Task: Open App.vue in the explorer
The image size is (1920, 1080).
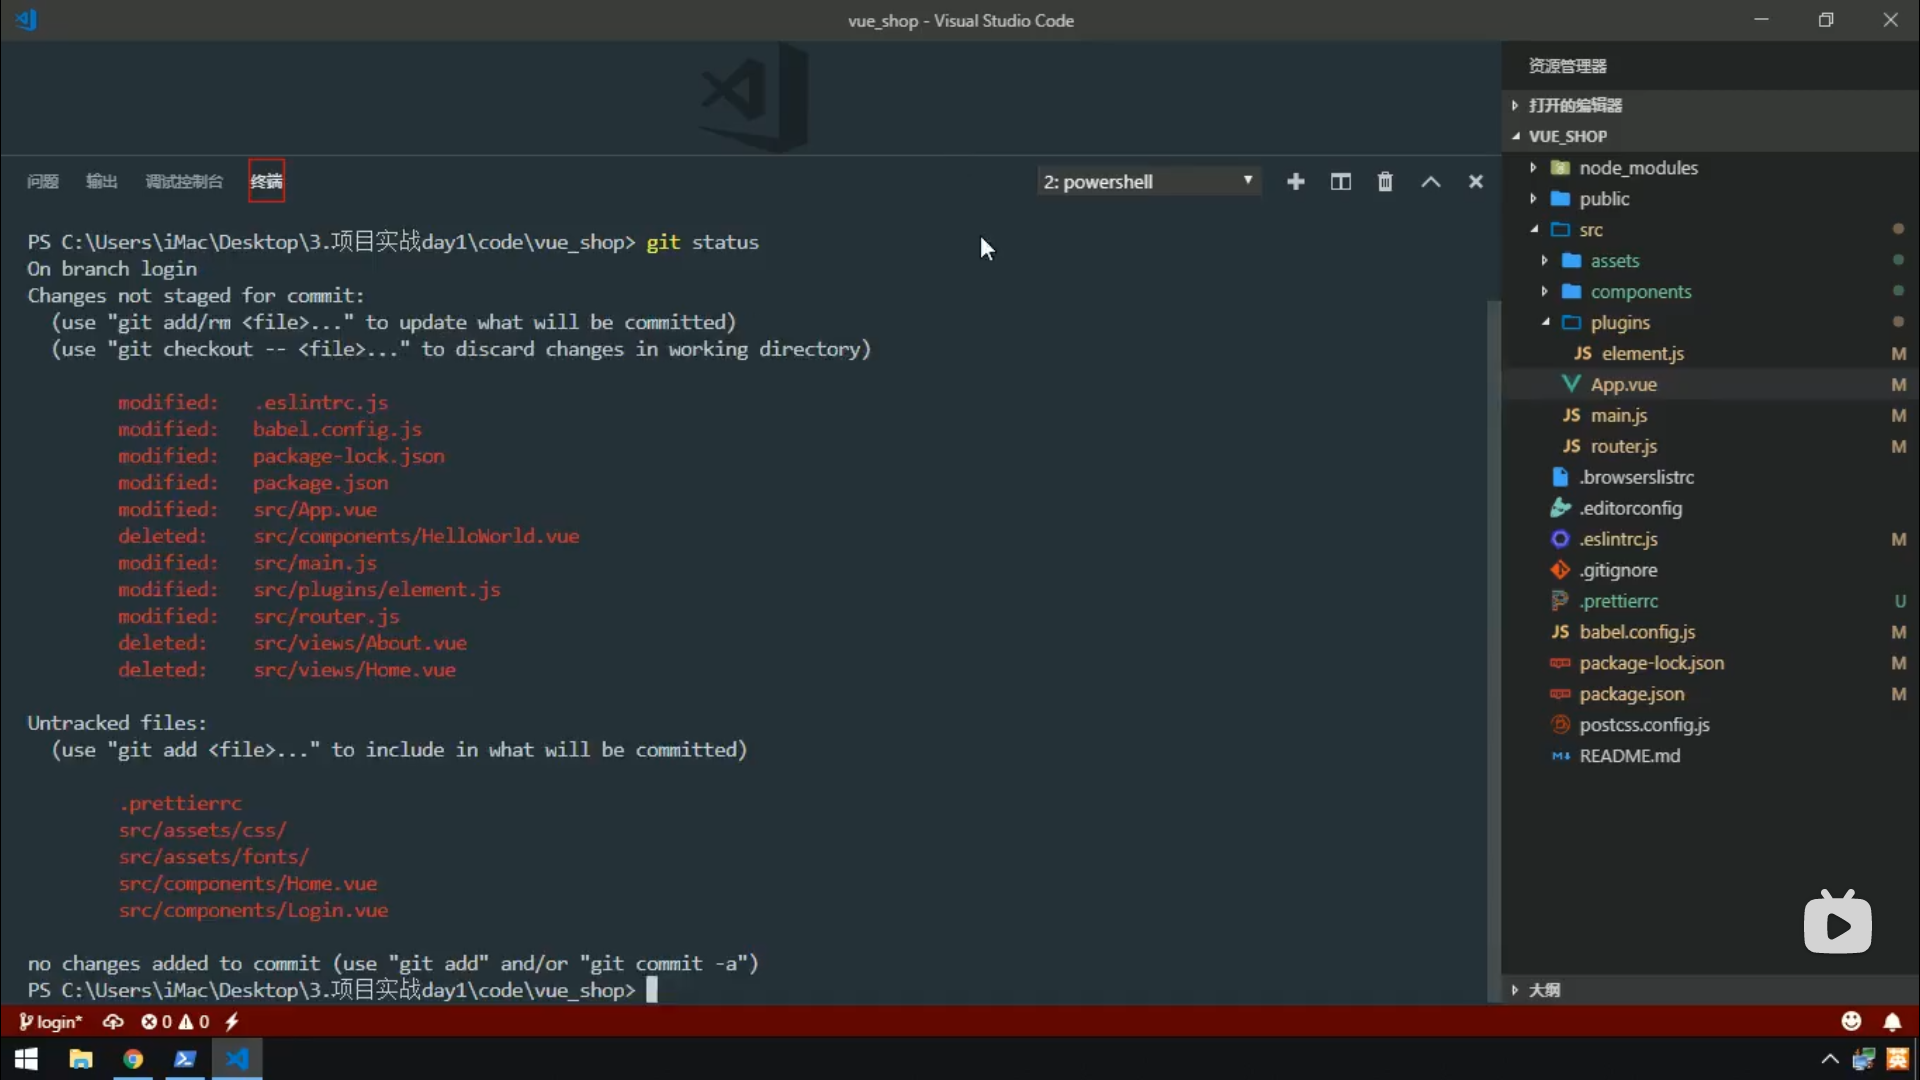Action: coord(1623,384)
